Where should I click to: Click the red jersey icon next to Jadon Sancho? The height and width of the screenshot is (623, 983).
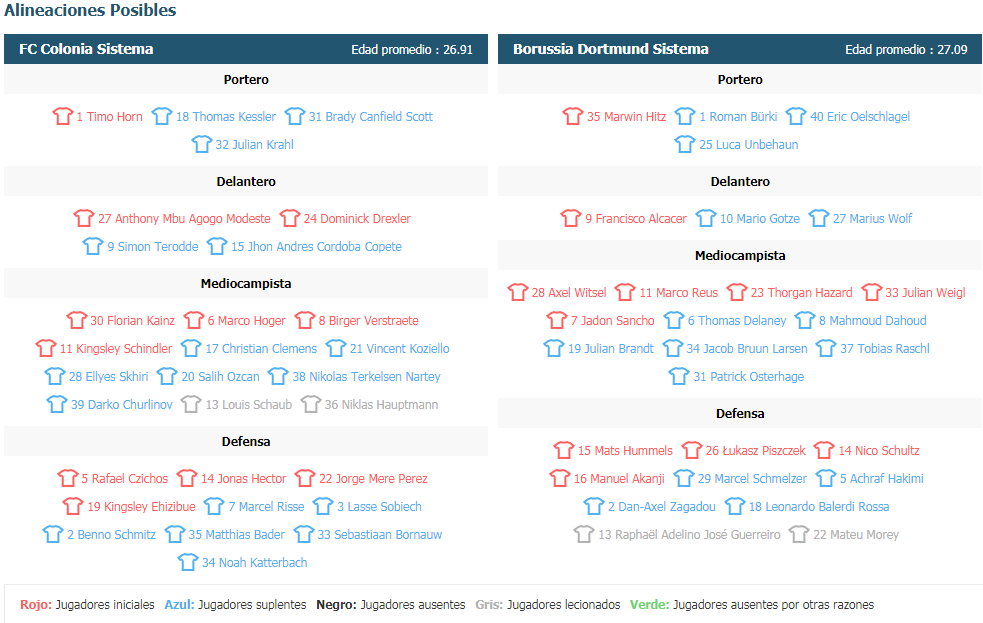click(x=557, y=320)
